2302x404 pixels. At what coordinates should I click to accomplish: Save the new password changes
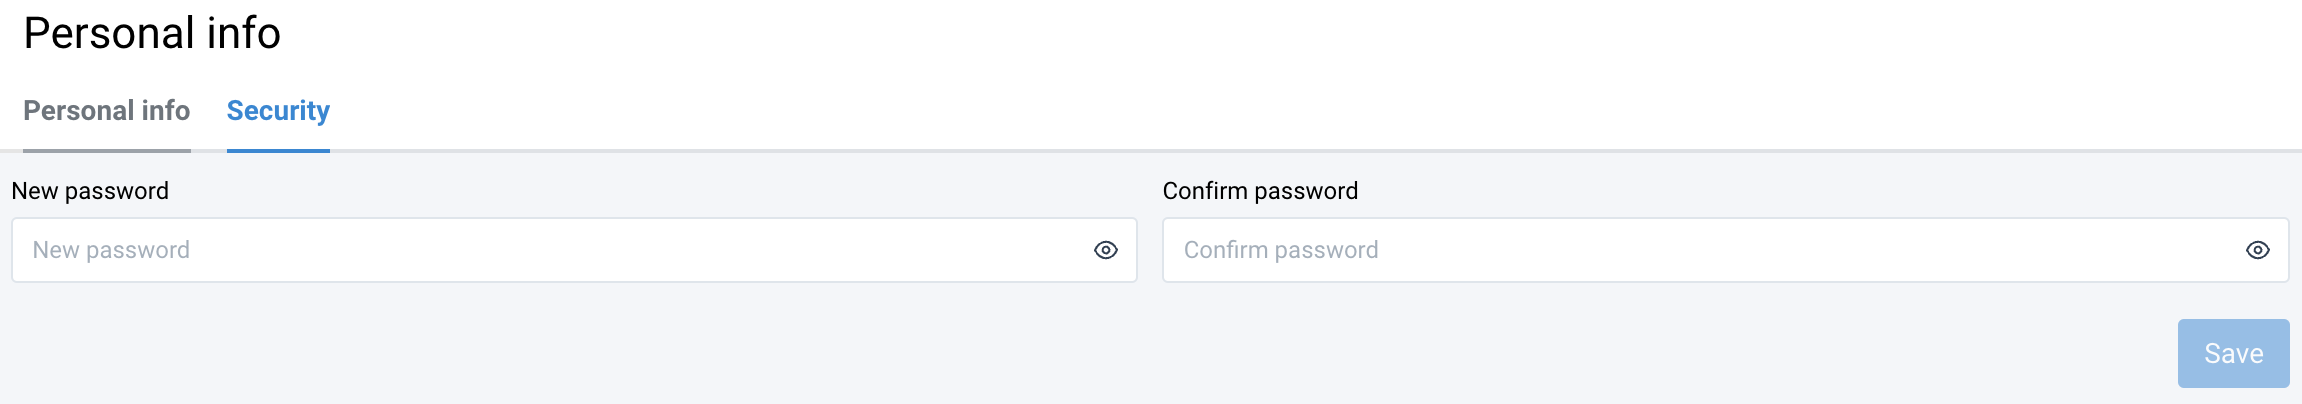2233,353
